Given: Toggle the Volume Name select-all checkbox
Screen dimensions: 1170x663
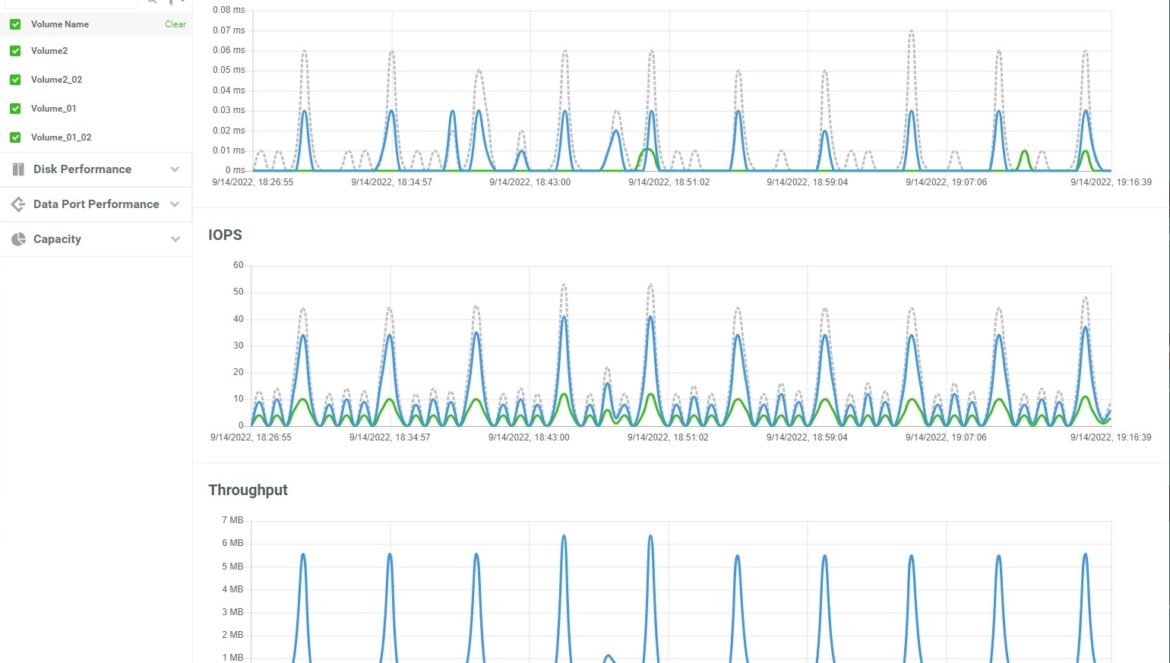Looking at the screenshot, I should tap(15, 25).
